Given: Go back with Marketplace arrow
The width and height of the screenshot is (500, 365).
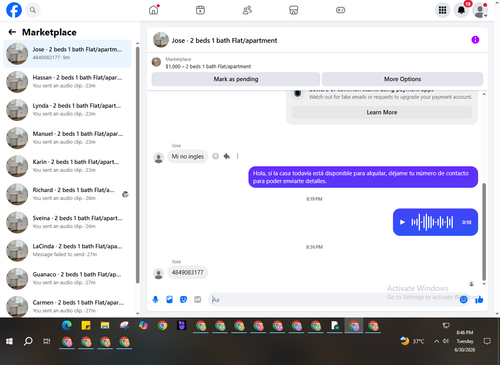Looking at the screenshot, I should 12,32.
